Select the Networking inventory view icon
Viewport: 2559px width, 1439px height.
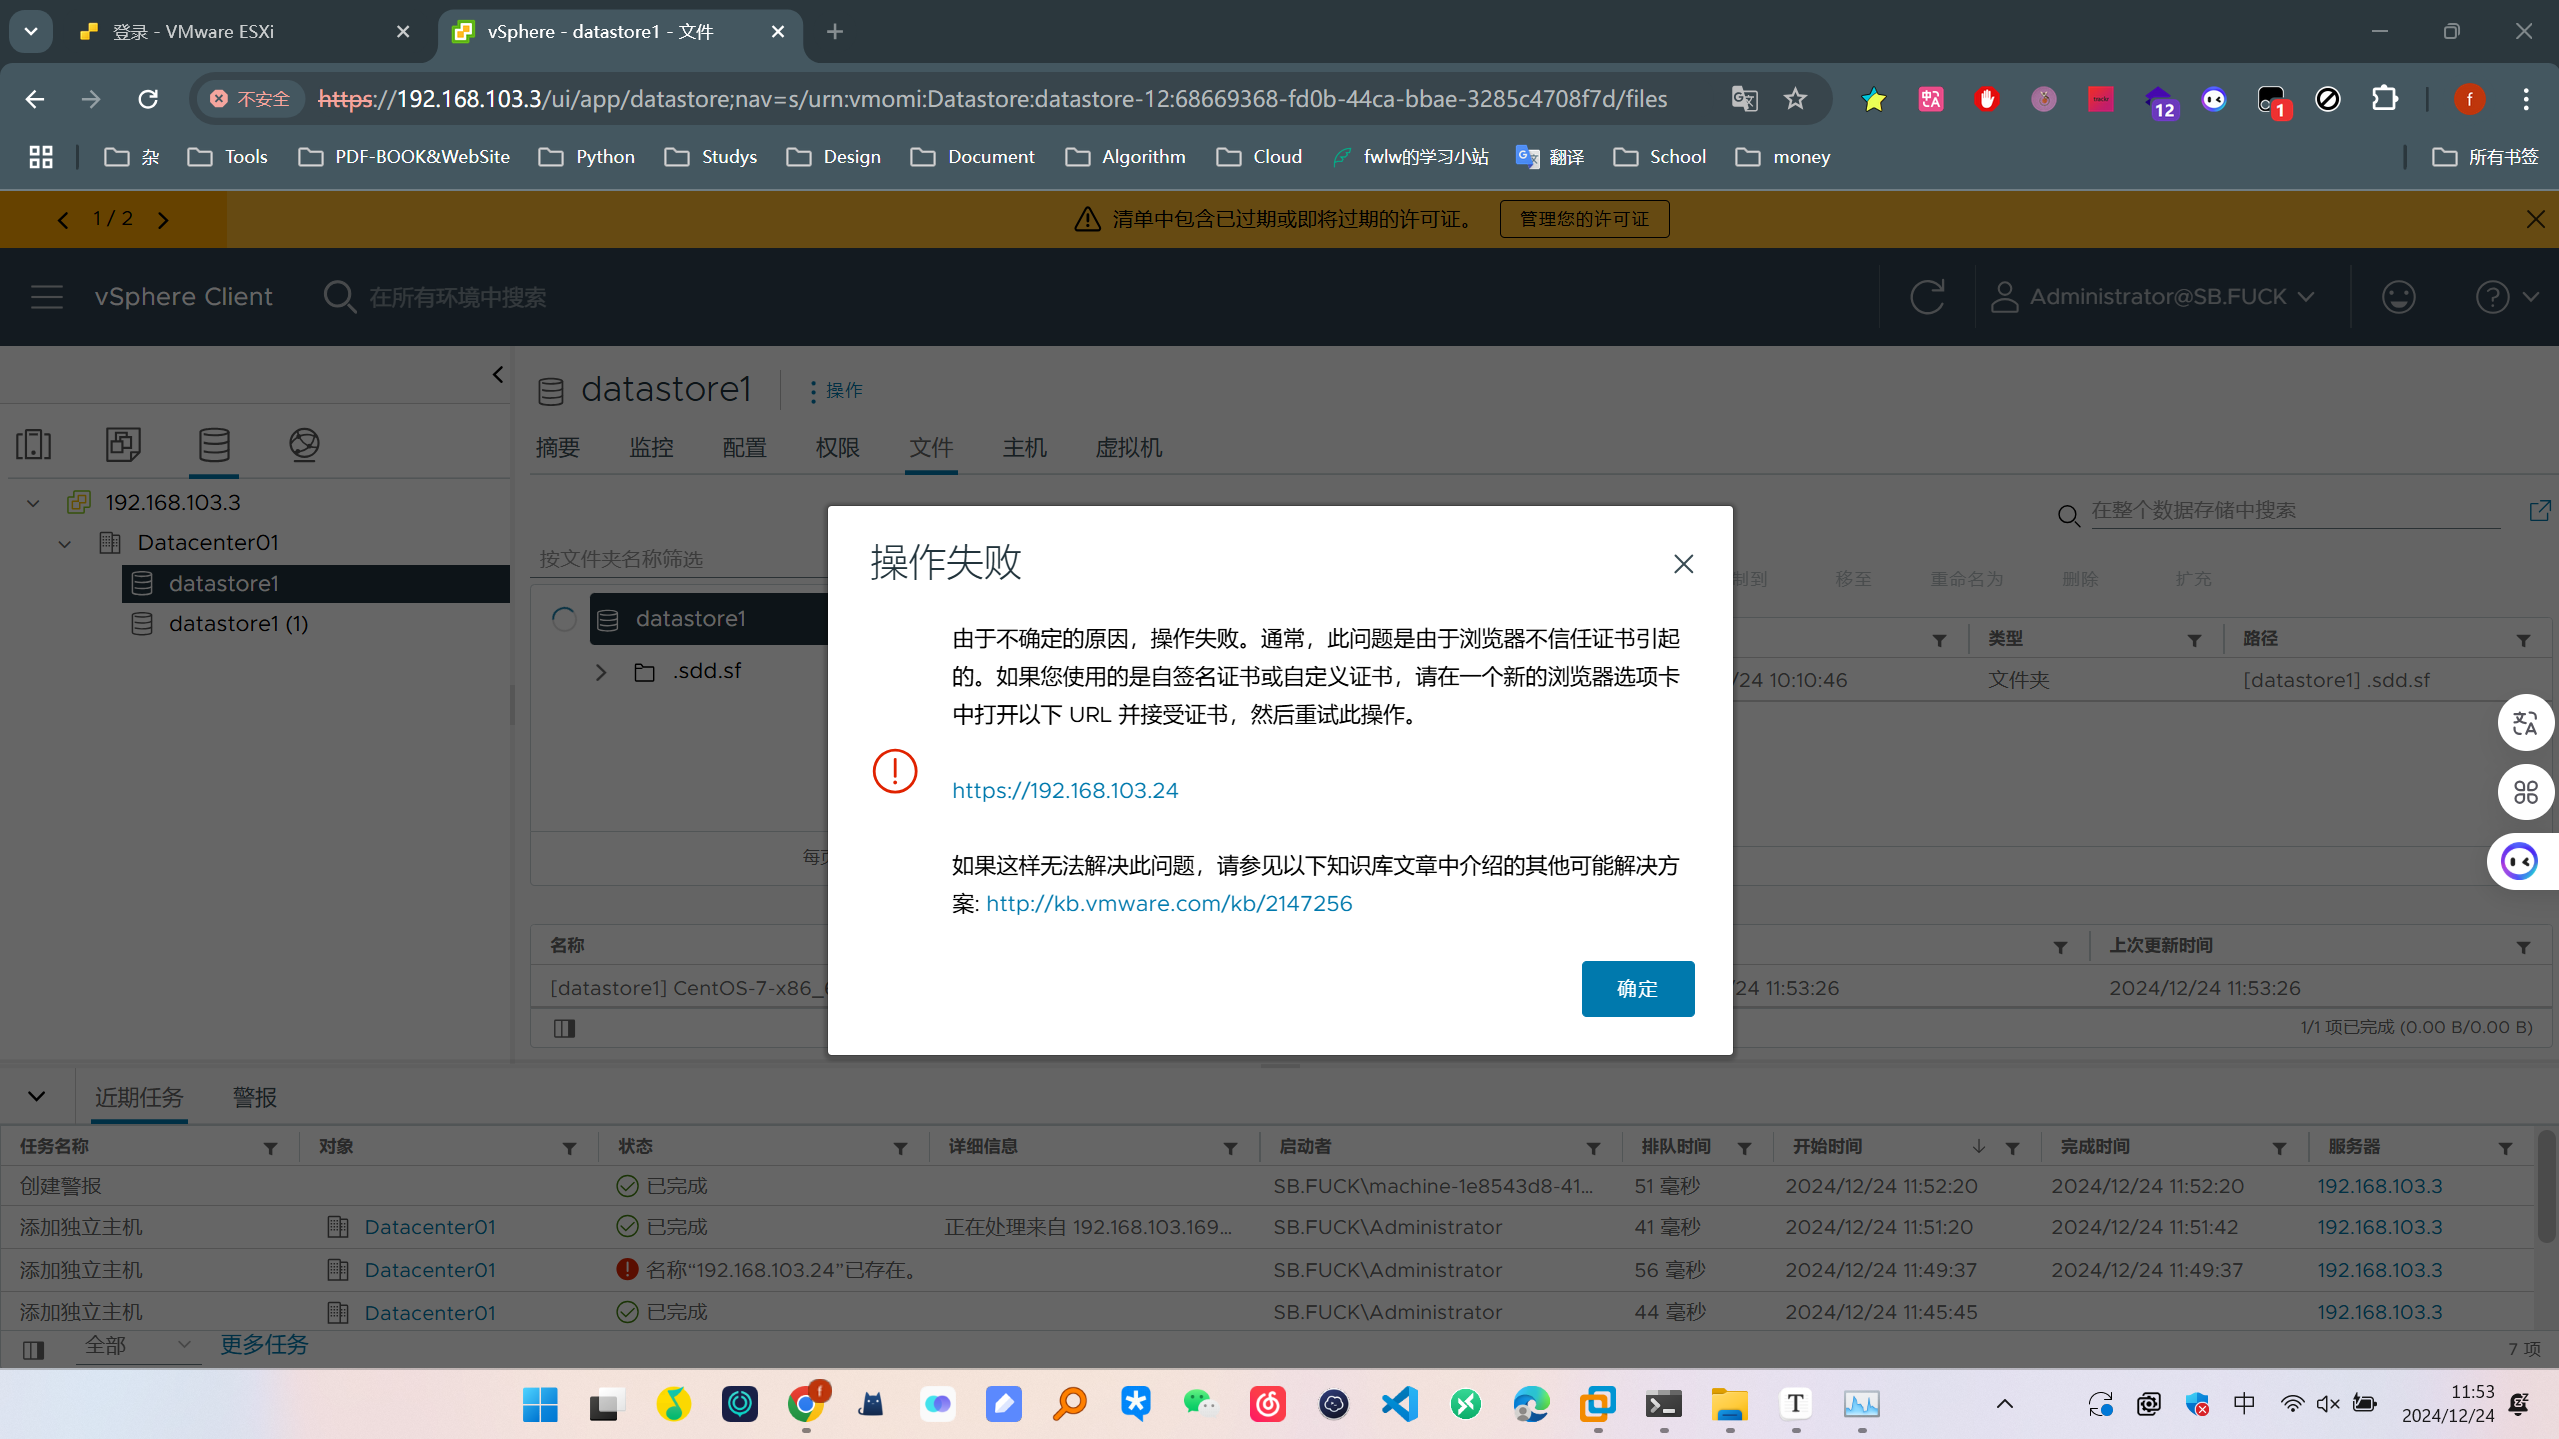(x=304, y=444)
